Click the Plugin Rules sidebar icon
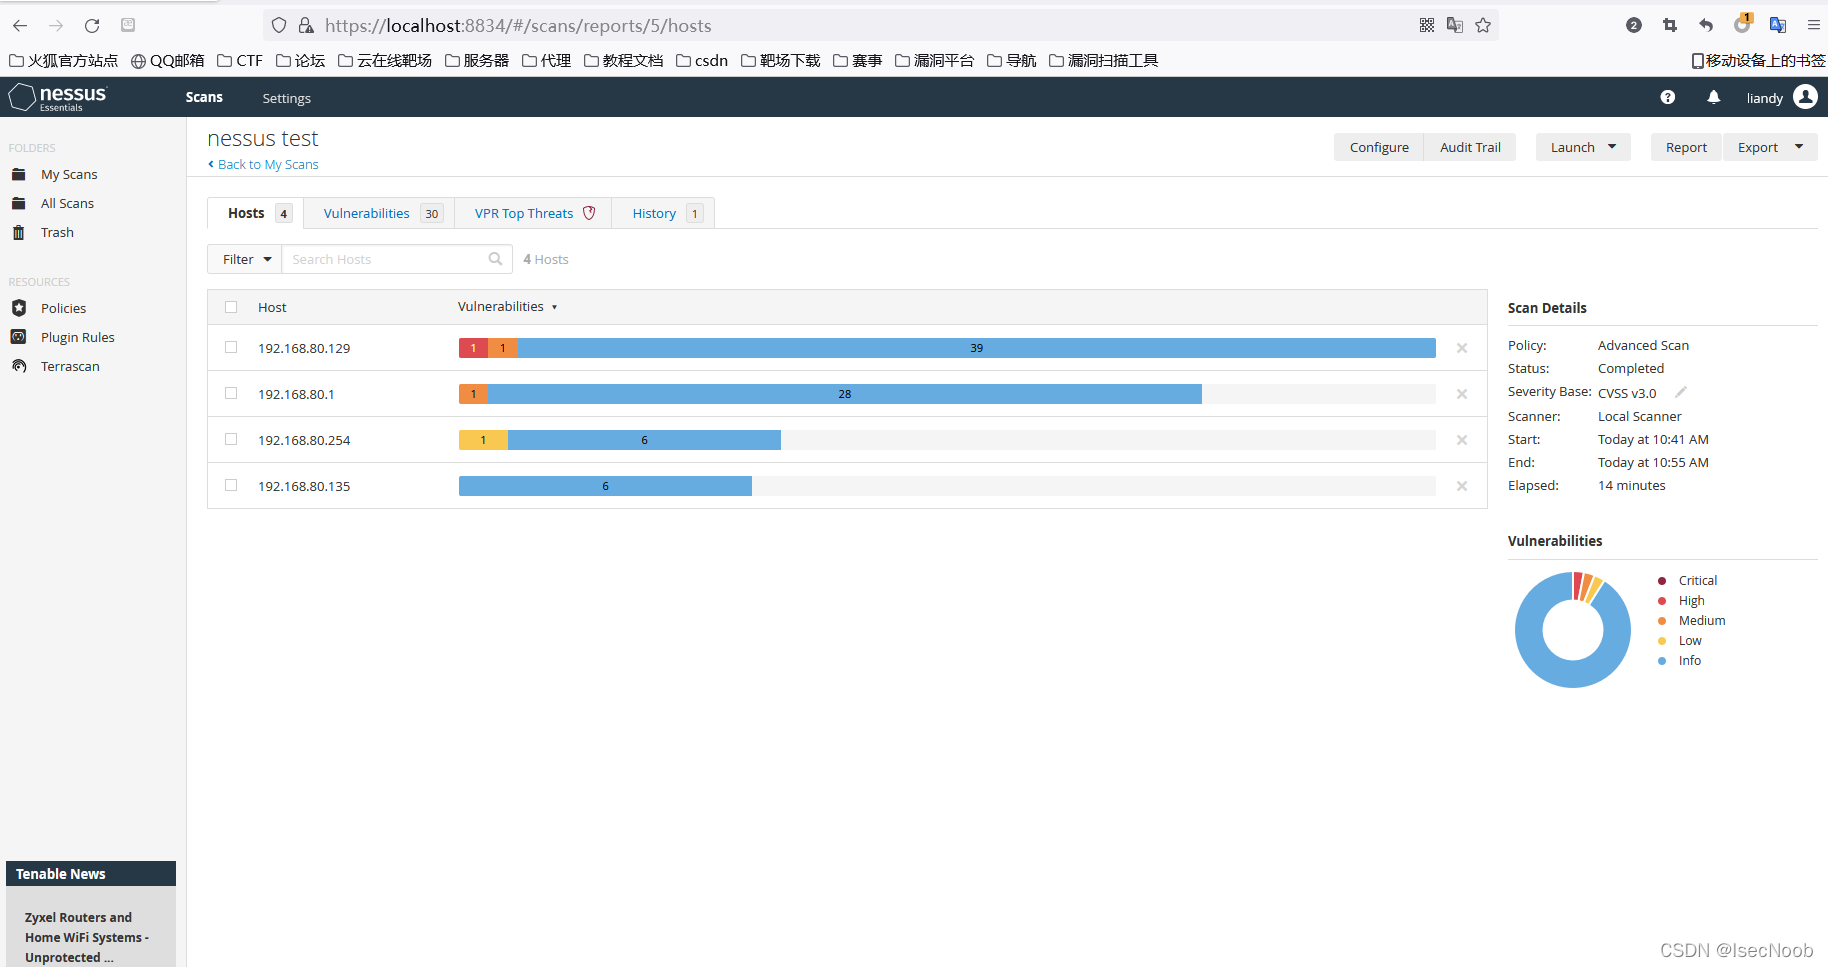 [19, 337]
